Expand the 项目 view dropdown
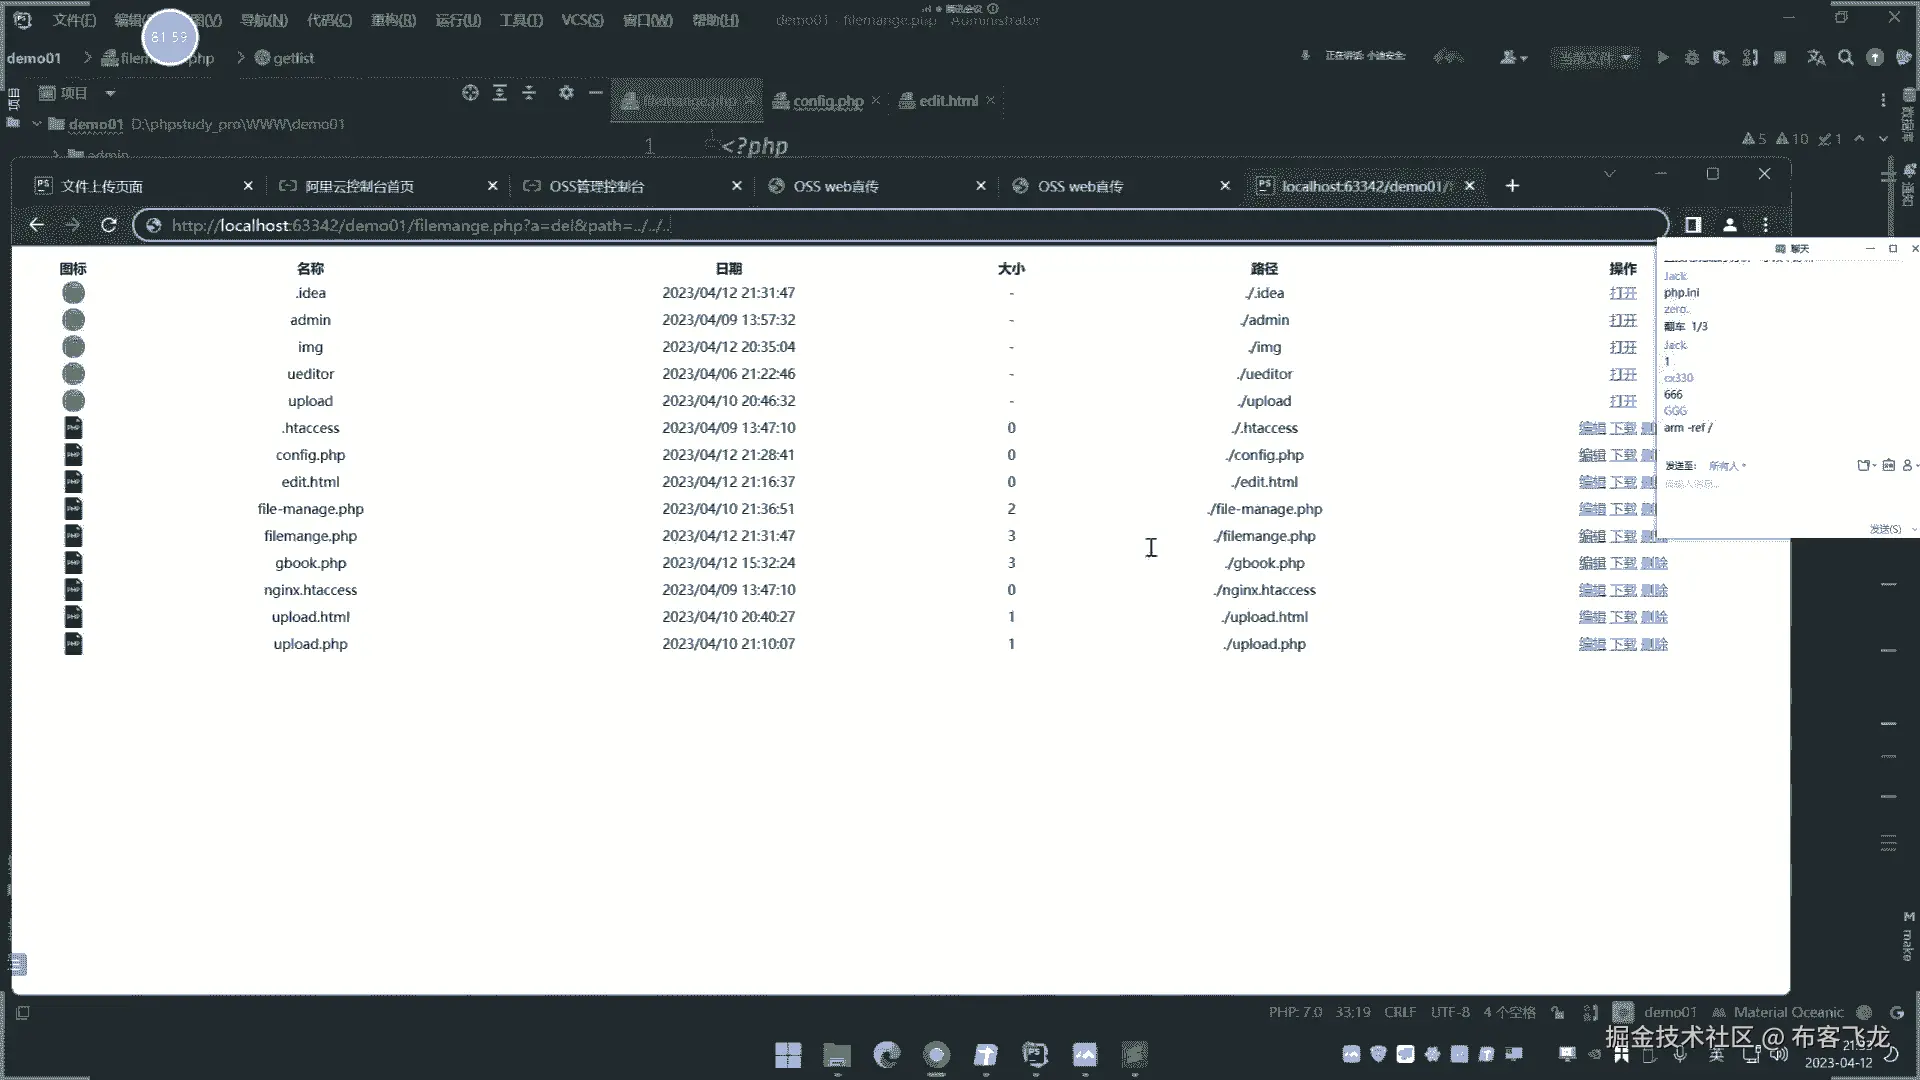 point(110,93)
